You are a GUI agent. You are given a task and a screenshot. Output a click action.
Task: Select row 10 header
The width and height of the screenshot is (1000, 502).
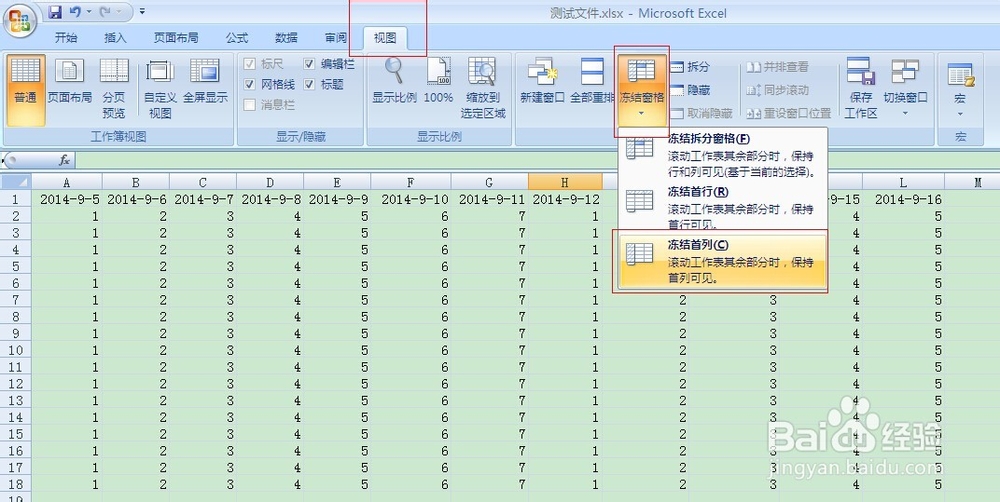(15, 350)
